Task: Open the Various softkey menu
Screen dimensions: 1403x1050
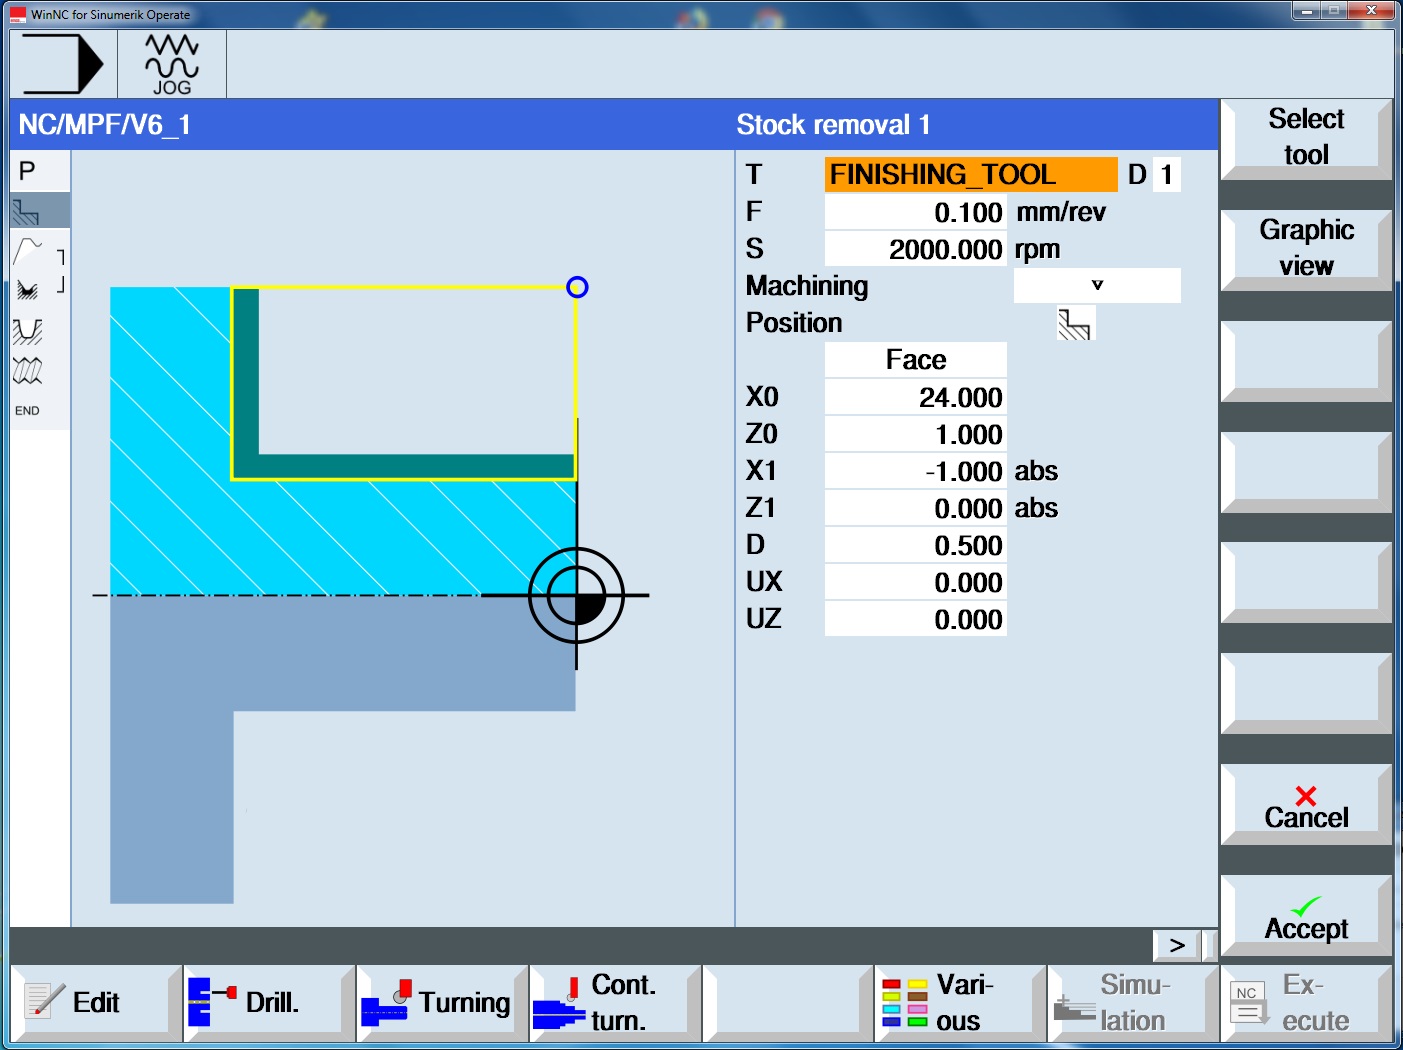Action: tap(961, 1003)
